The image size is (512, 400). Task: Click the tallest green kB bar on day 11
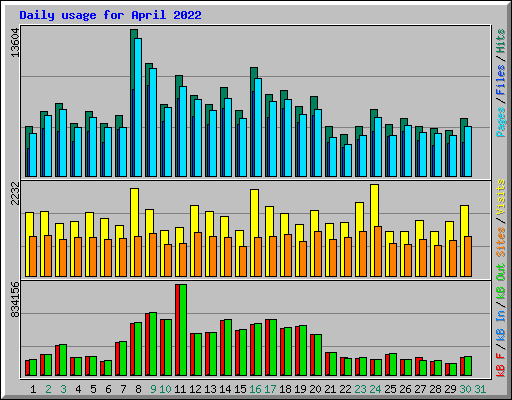tap(183, 330)
